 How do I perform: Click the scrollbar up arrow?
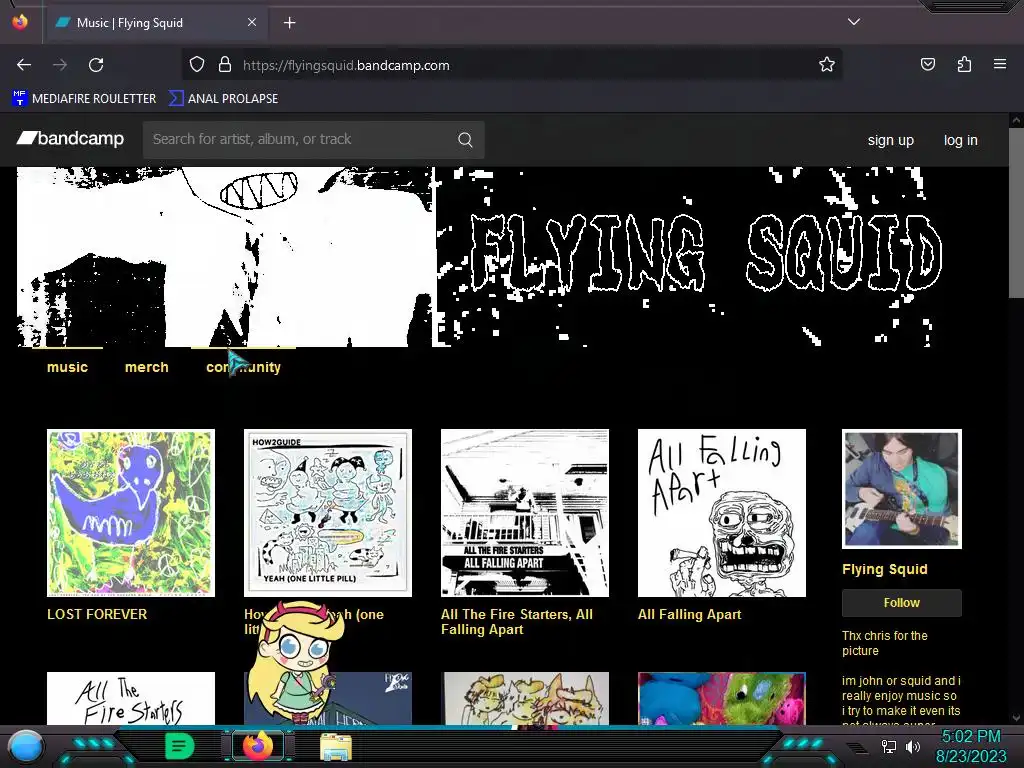pyautogui.click(x=1016, y=120)
